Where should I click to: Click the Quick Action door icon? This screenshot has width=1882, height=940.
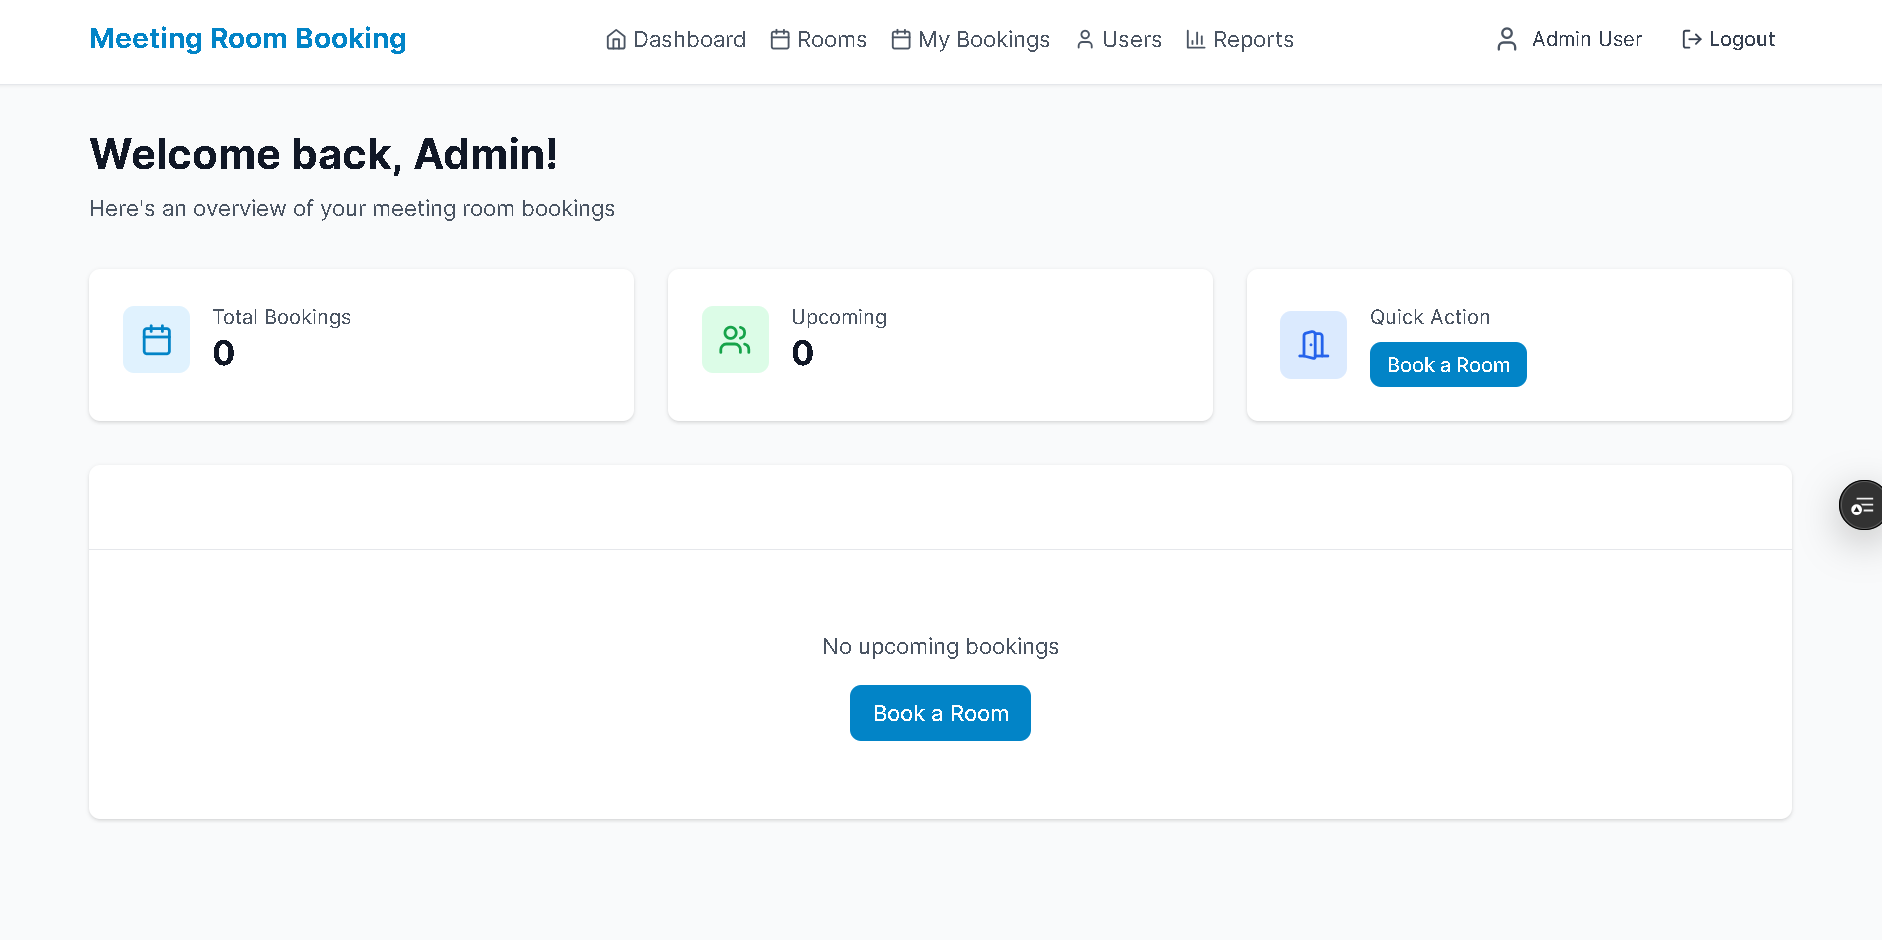1313,345
